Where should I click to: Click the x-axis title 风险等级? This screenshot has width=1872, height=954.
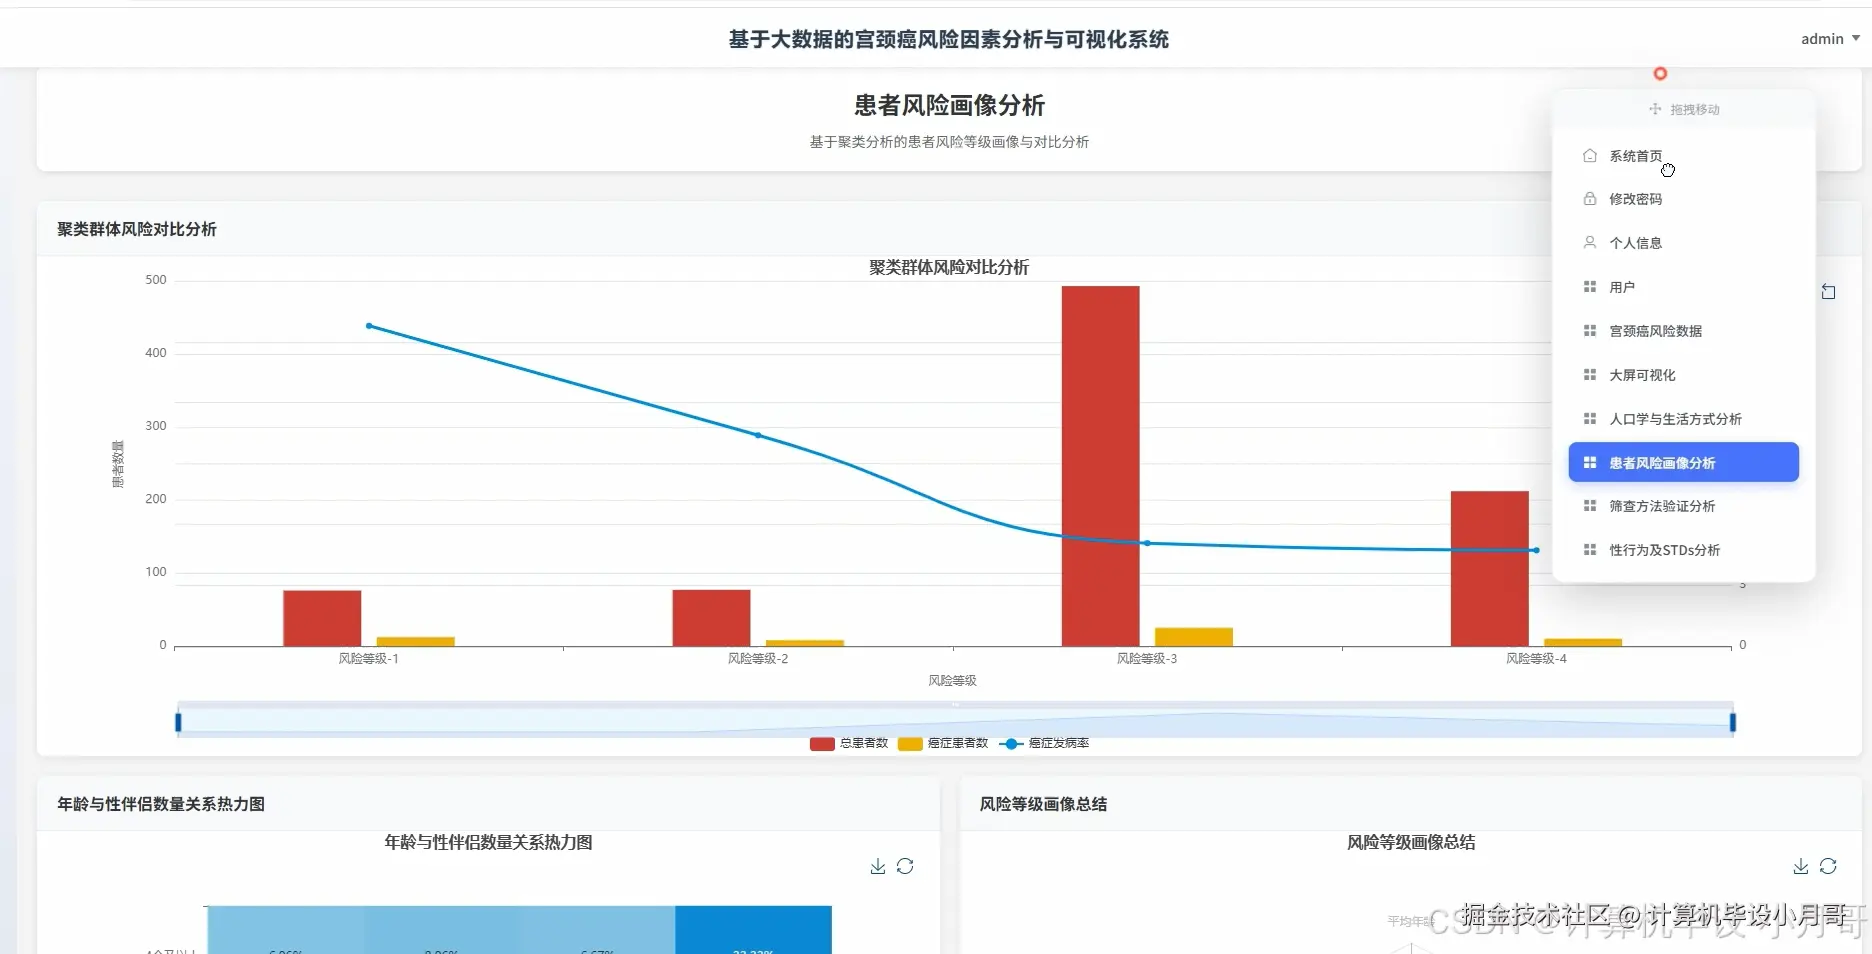click(952, 681)
